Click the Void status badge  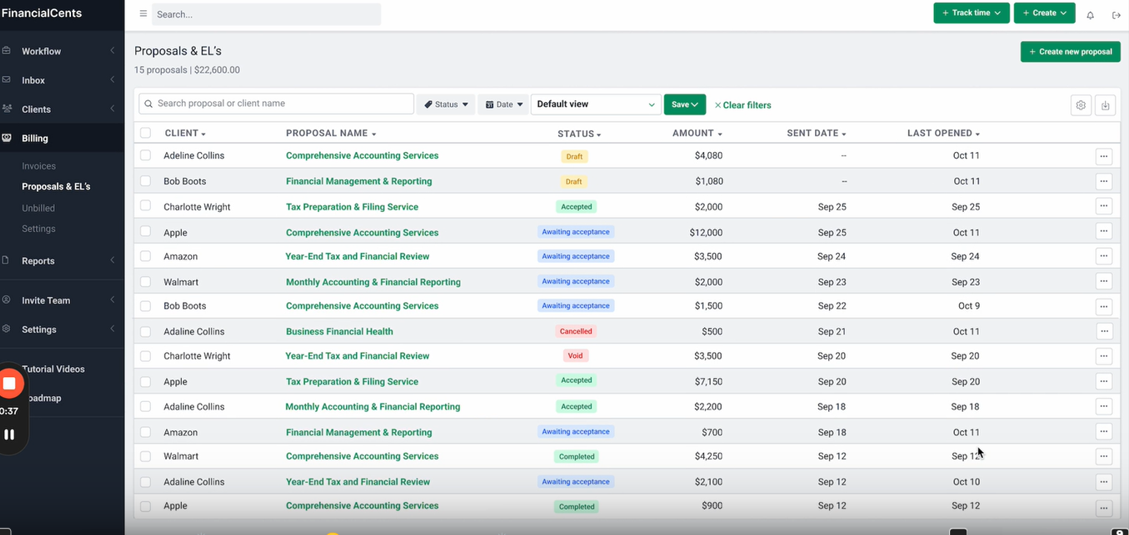click(576, 356)
